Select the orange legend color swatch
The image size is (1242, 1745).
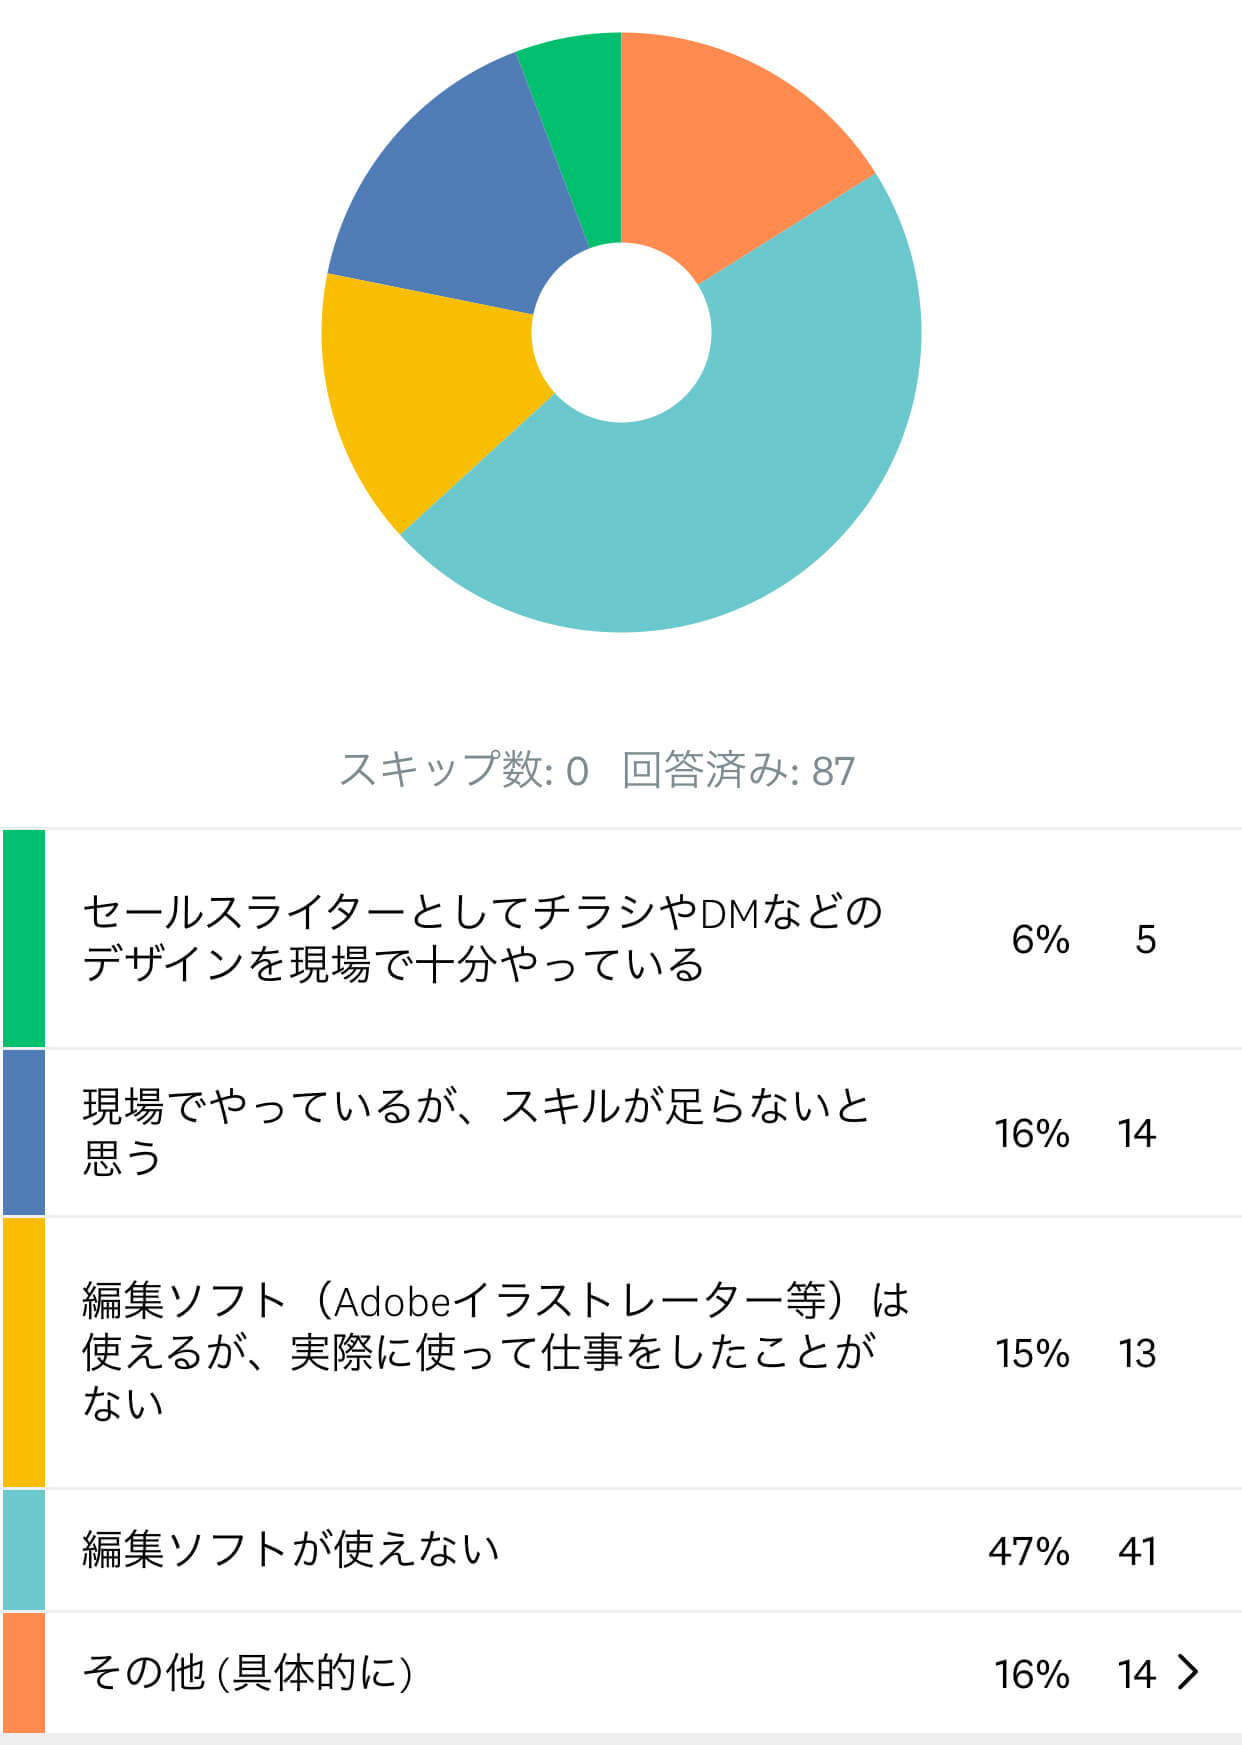pyautogui.click(x=24, y=1672)
